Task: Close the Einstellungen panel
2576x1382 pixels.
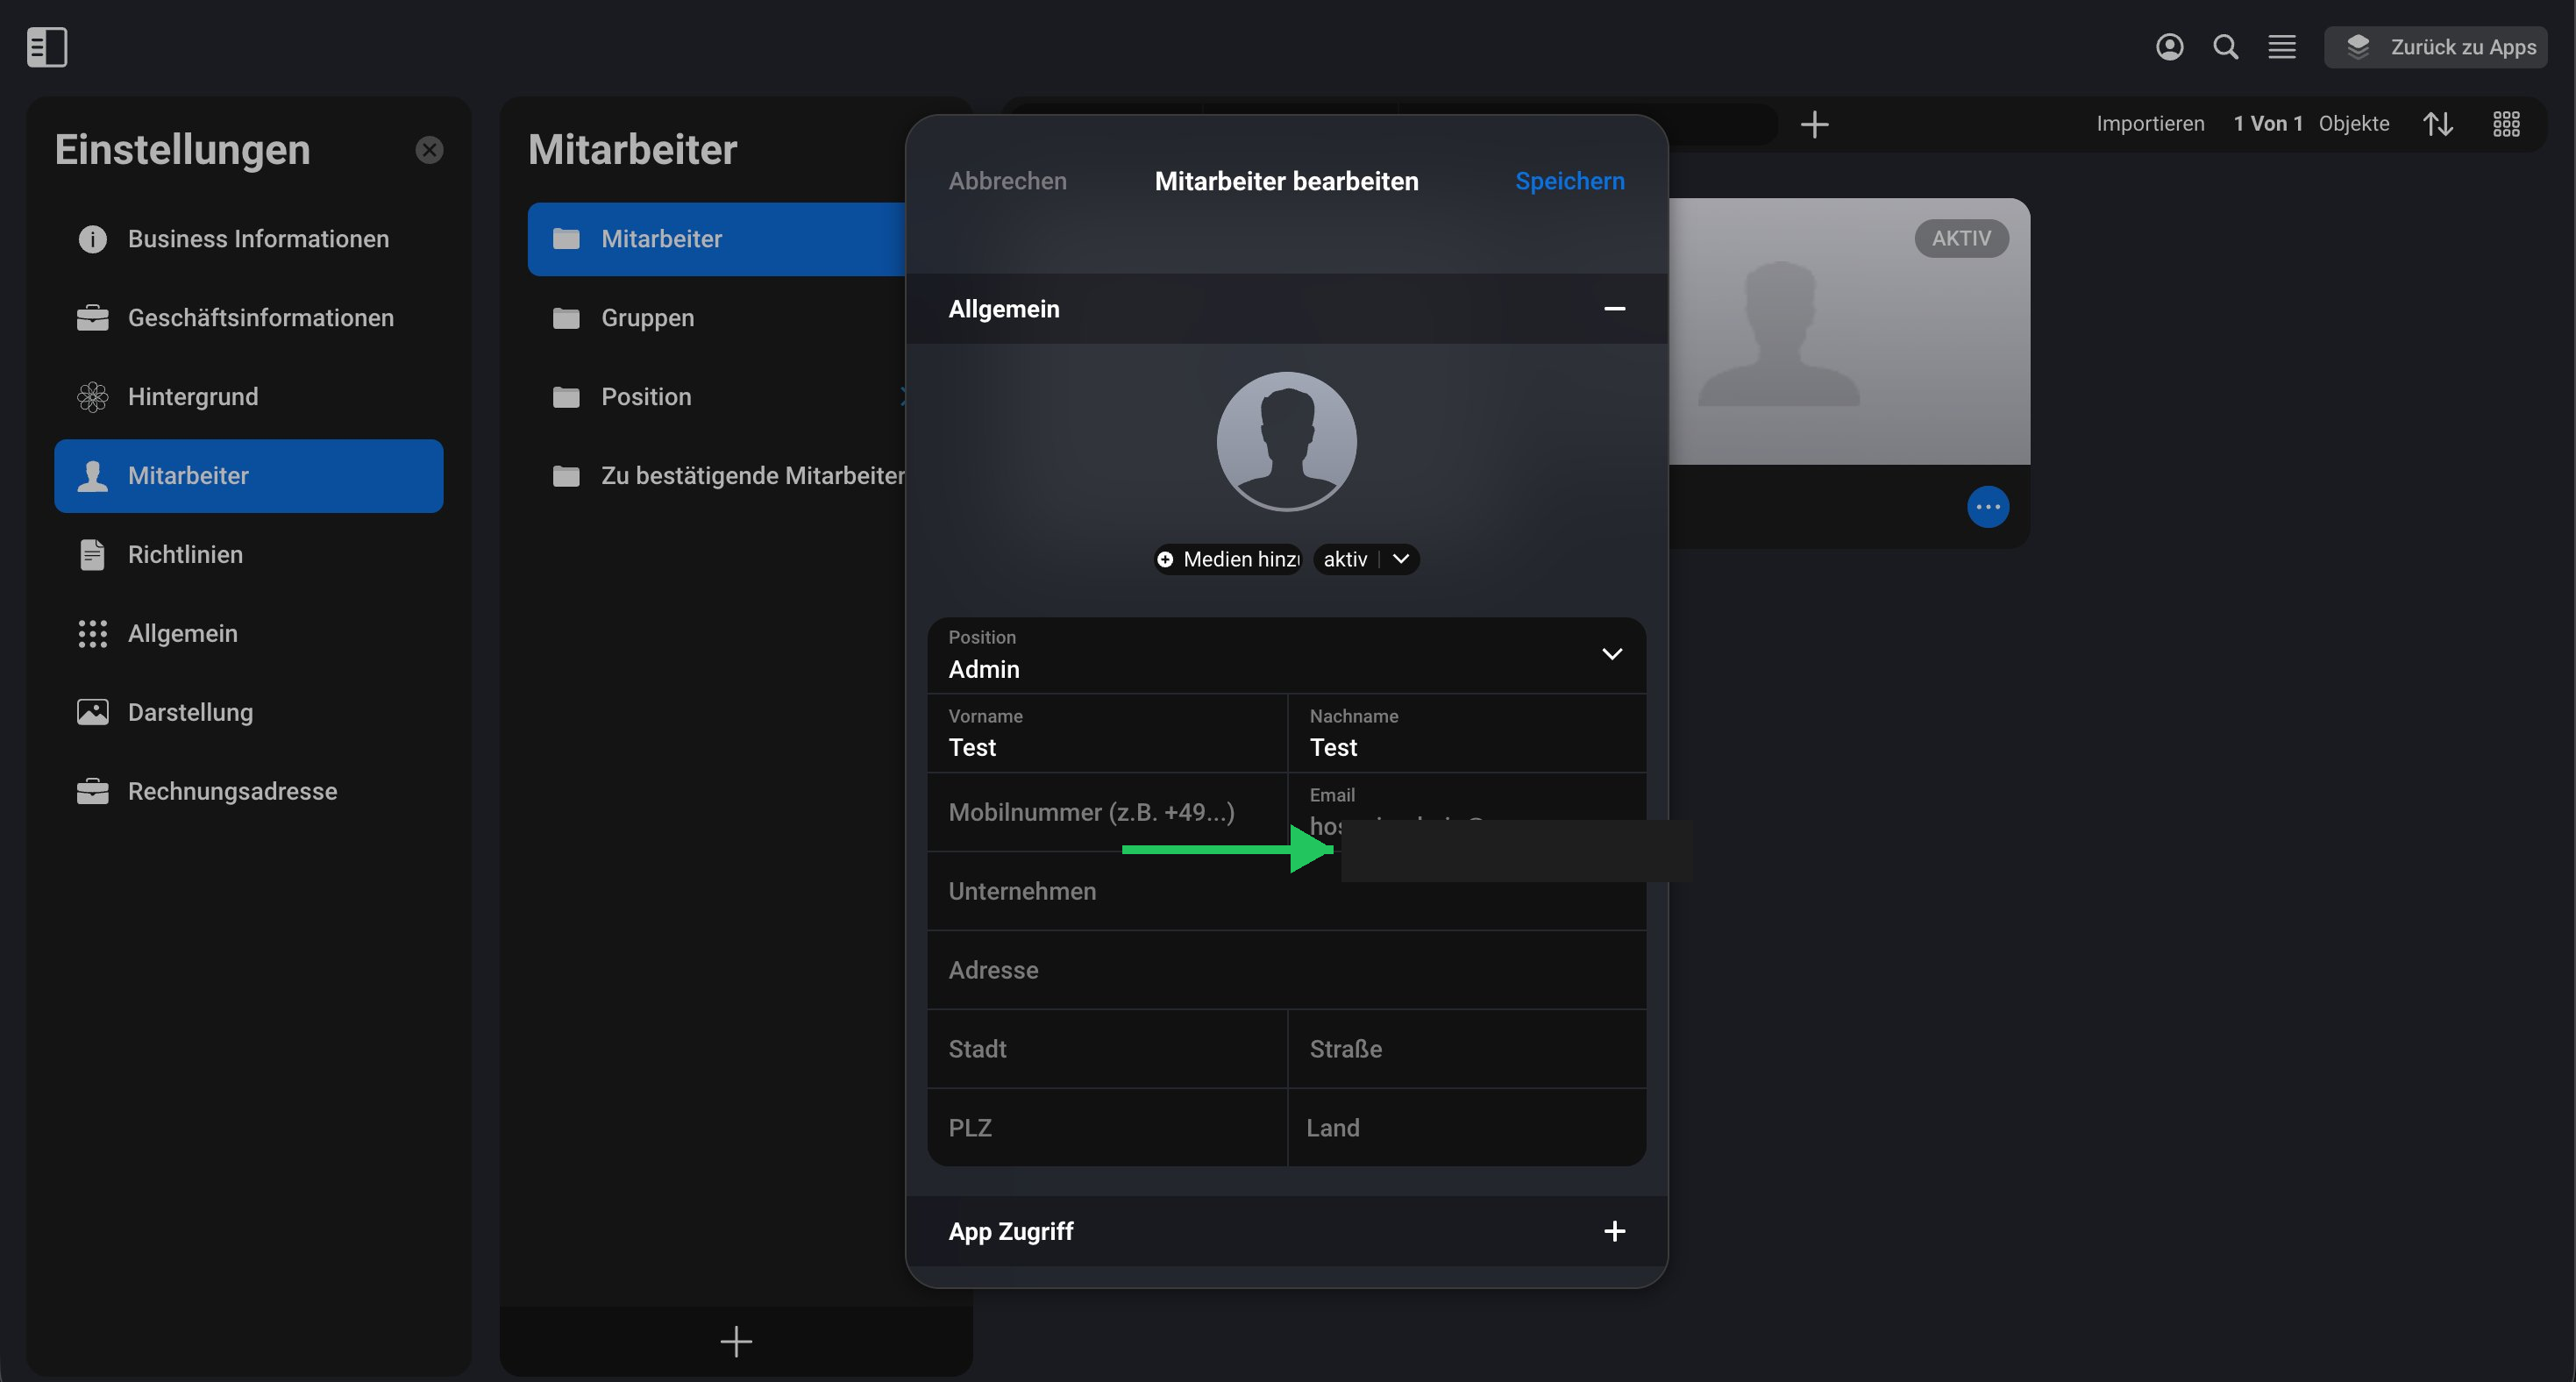Action: point(429,150)
